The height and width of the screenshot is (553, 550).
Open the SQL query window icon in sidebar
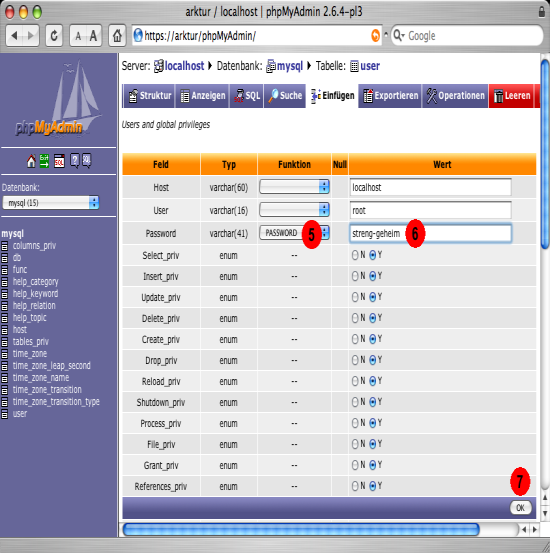59,161
